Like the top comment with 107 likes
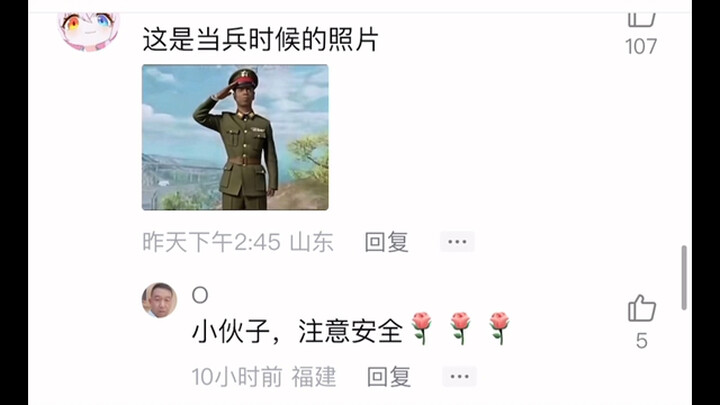This screenshot has height=405, width=720. (641, 19)
